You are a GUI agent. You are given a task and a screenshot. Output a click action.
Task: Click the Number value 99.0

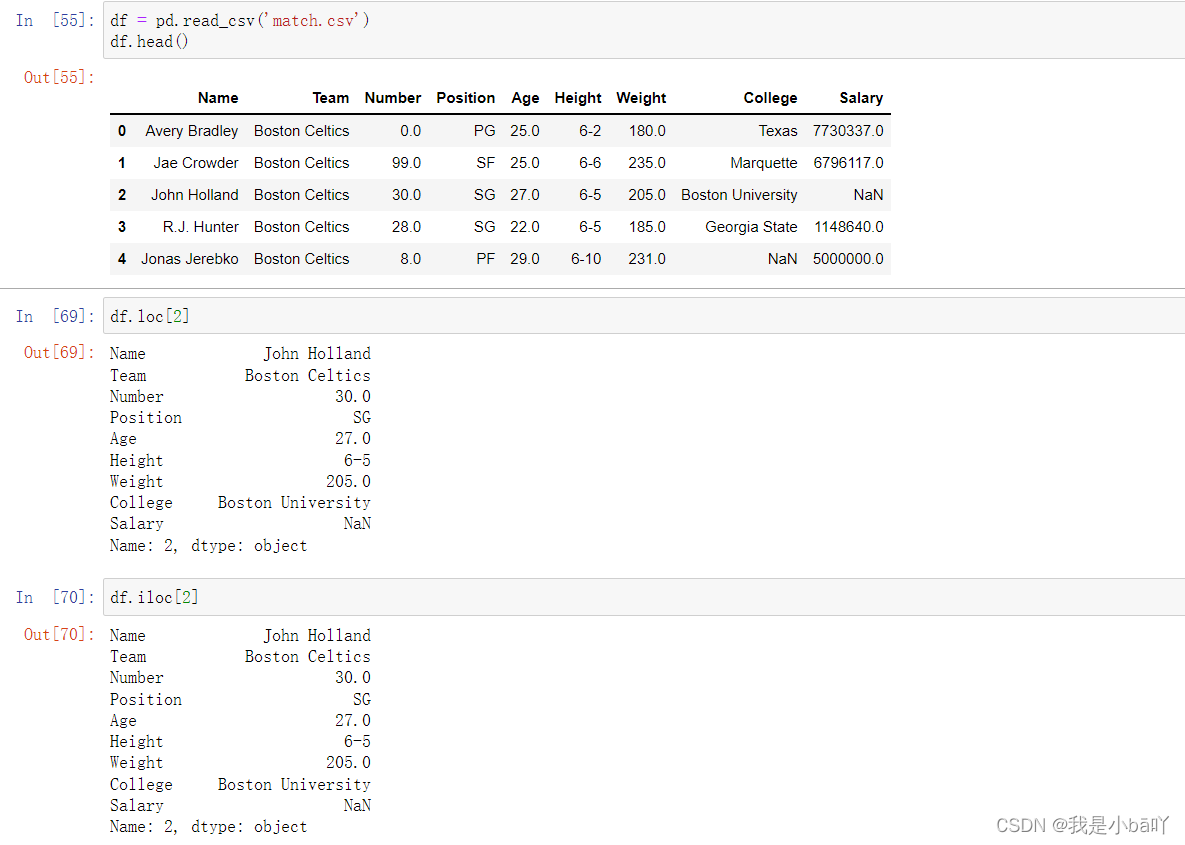point(407,162)
